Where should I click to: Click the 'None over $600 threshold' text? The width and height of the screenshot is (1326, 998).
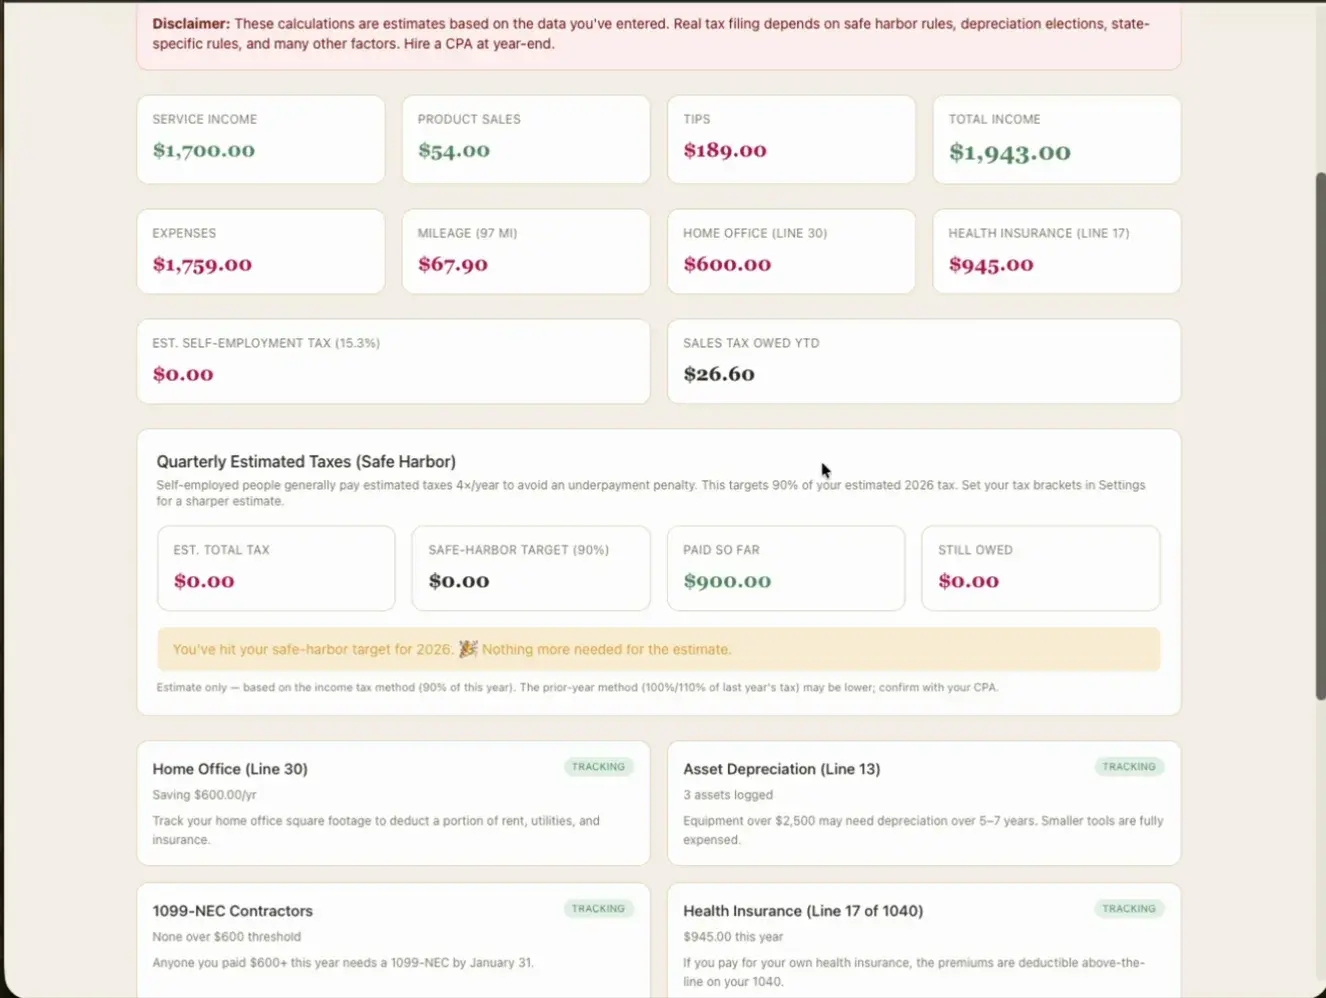(226, 937)
